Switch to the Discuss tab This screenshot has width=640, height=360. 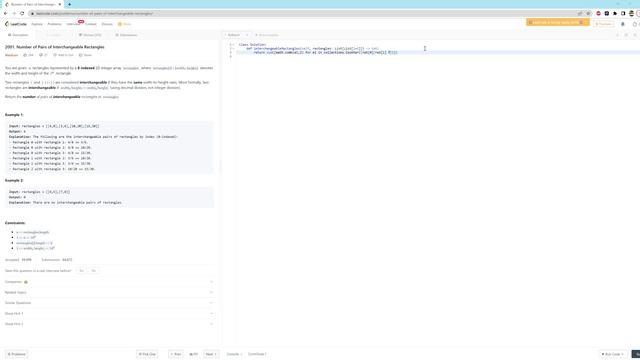tap(90, 35)
